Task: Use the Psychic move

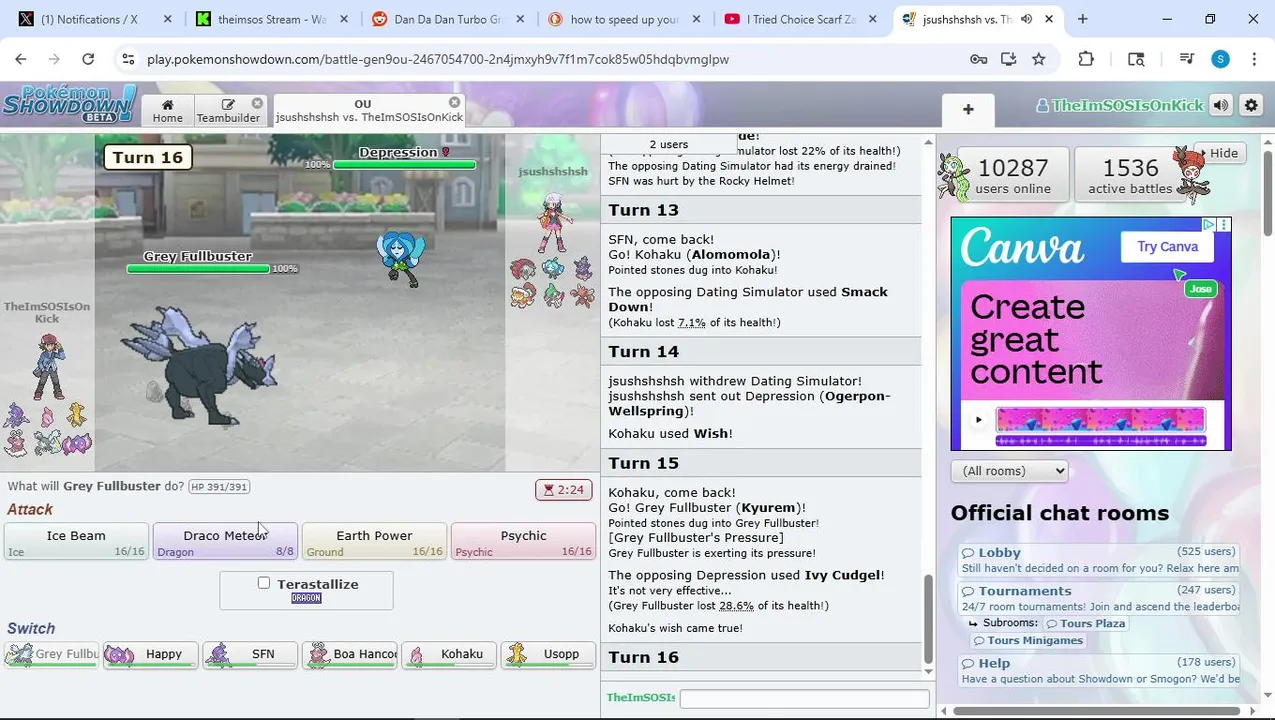Action: (x=523, y=541)
